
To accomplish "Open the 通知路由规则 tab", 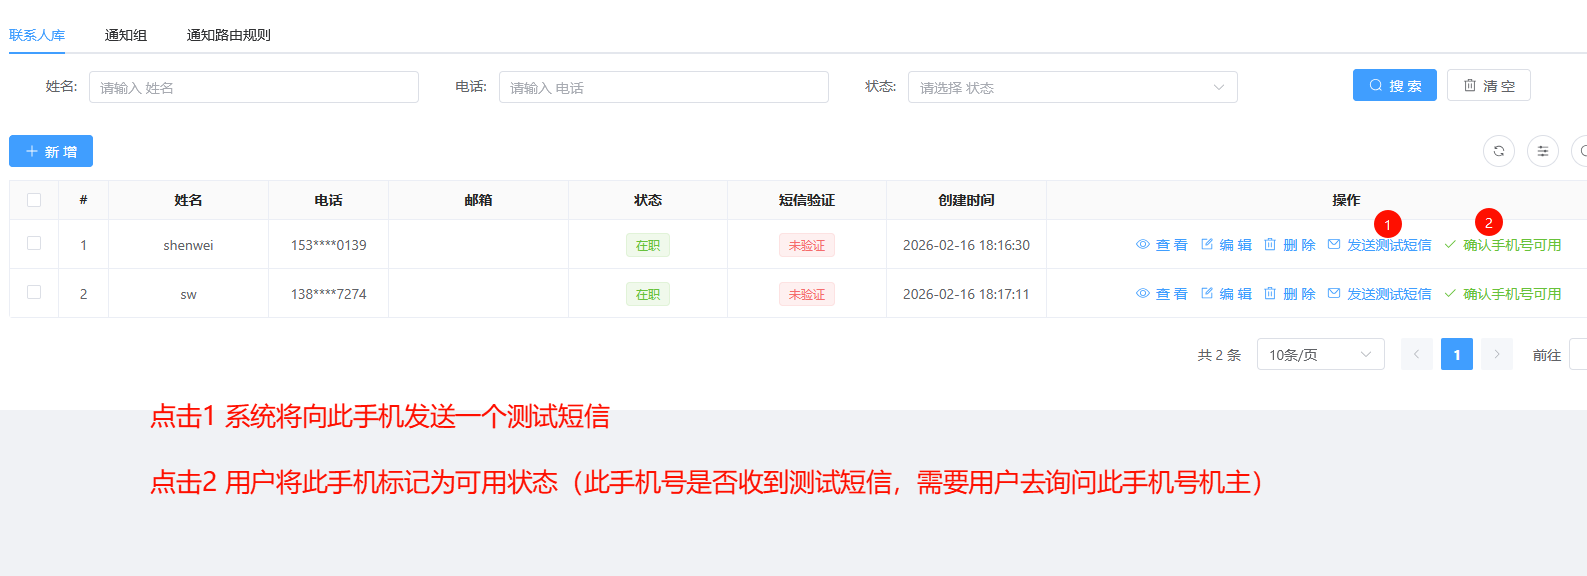I will click(228, 35).
